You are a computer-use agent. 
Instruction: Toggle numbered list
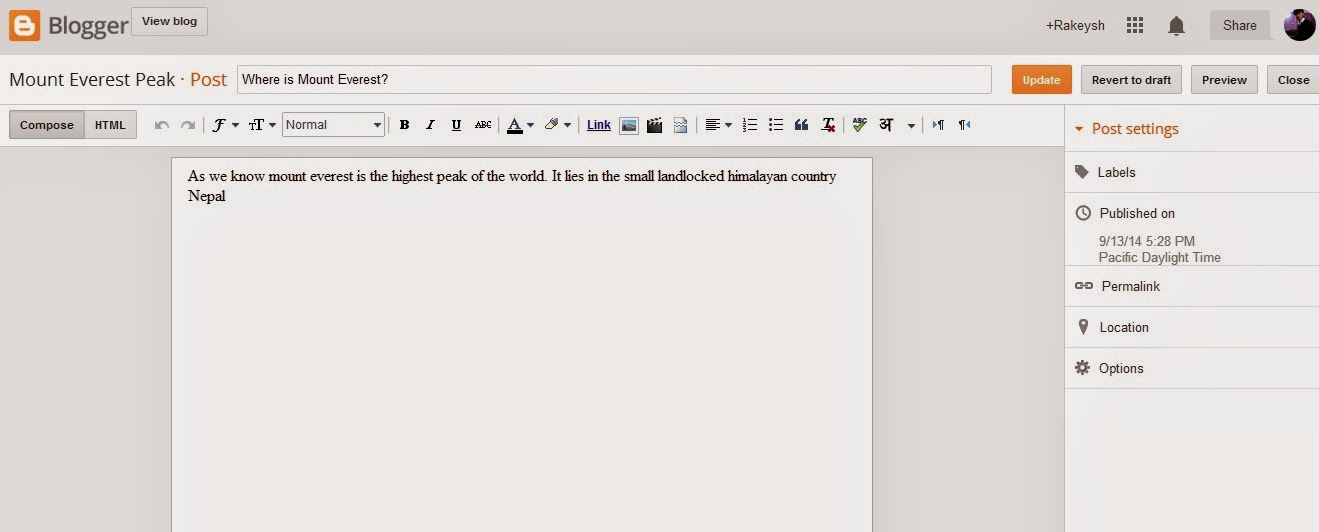click(x=750, y=125)
